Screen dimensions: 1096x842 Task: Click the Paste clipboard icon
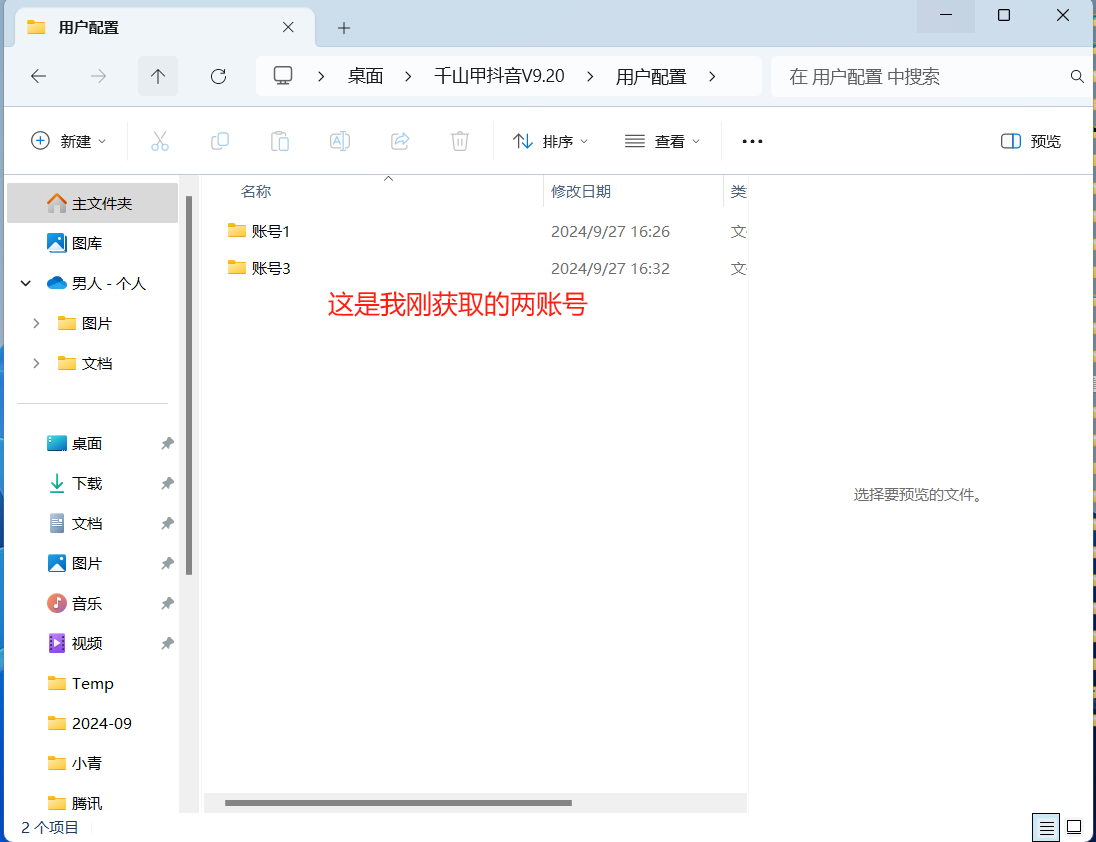280,141
